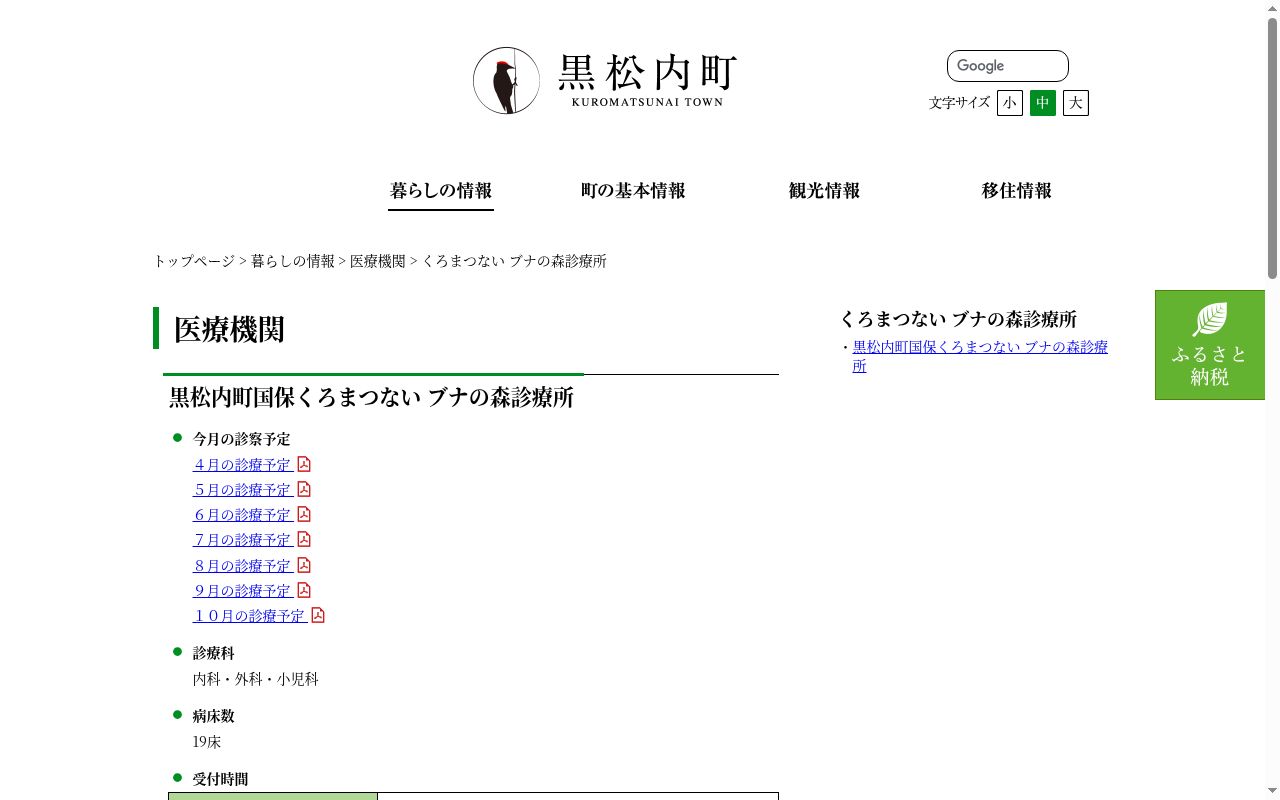Open sidebar link 黒松内町国保くろまつない ブナの森診療所
Viewport: 1280px width, 800px height.
[x=980, y=356]
